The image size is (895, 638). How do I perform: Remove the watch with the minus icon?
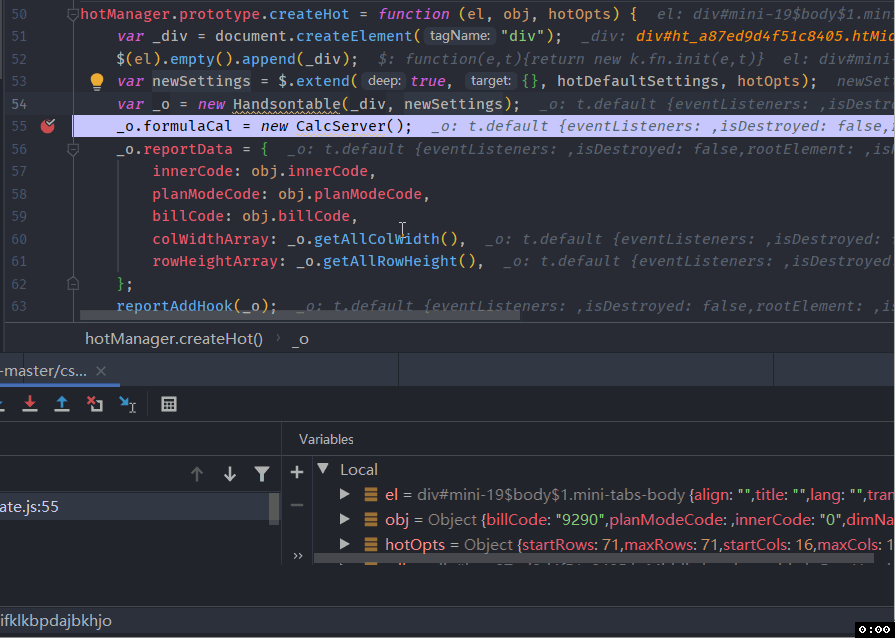coord(297,505)
